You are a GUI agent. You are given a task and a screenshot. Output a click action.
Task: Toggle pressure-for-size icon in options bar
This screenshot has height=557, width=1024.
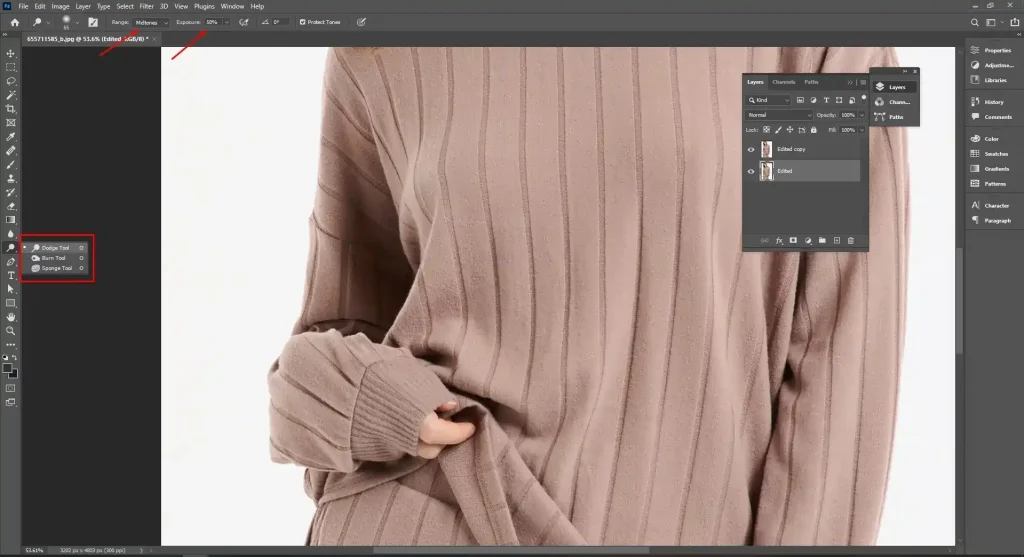click(361, 22)
